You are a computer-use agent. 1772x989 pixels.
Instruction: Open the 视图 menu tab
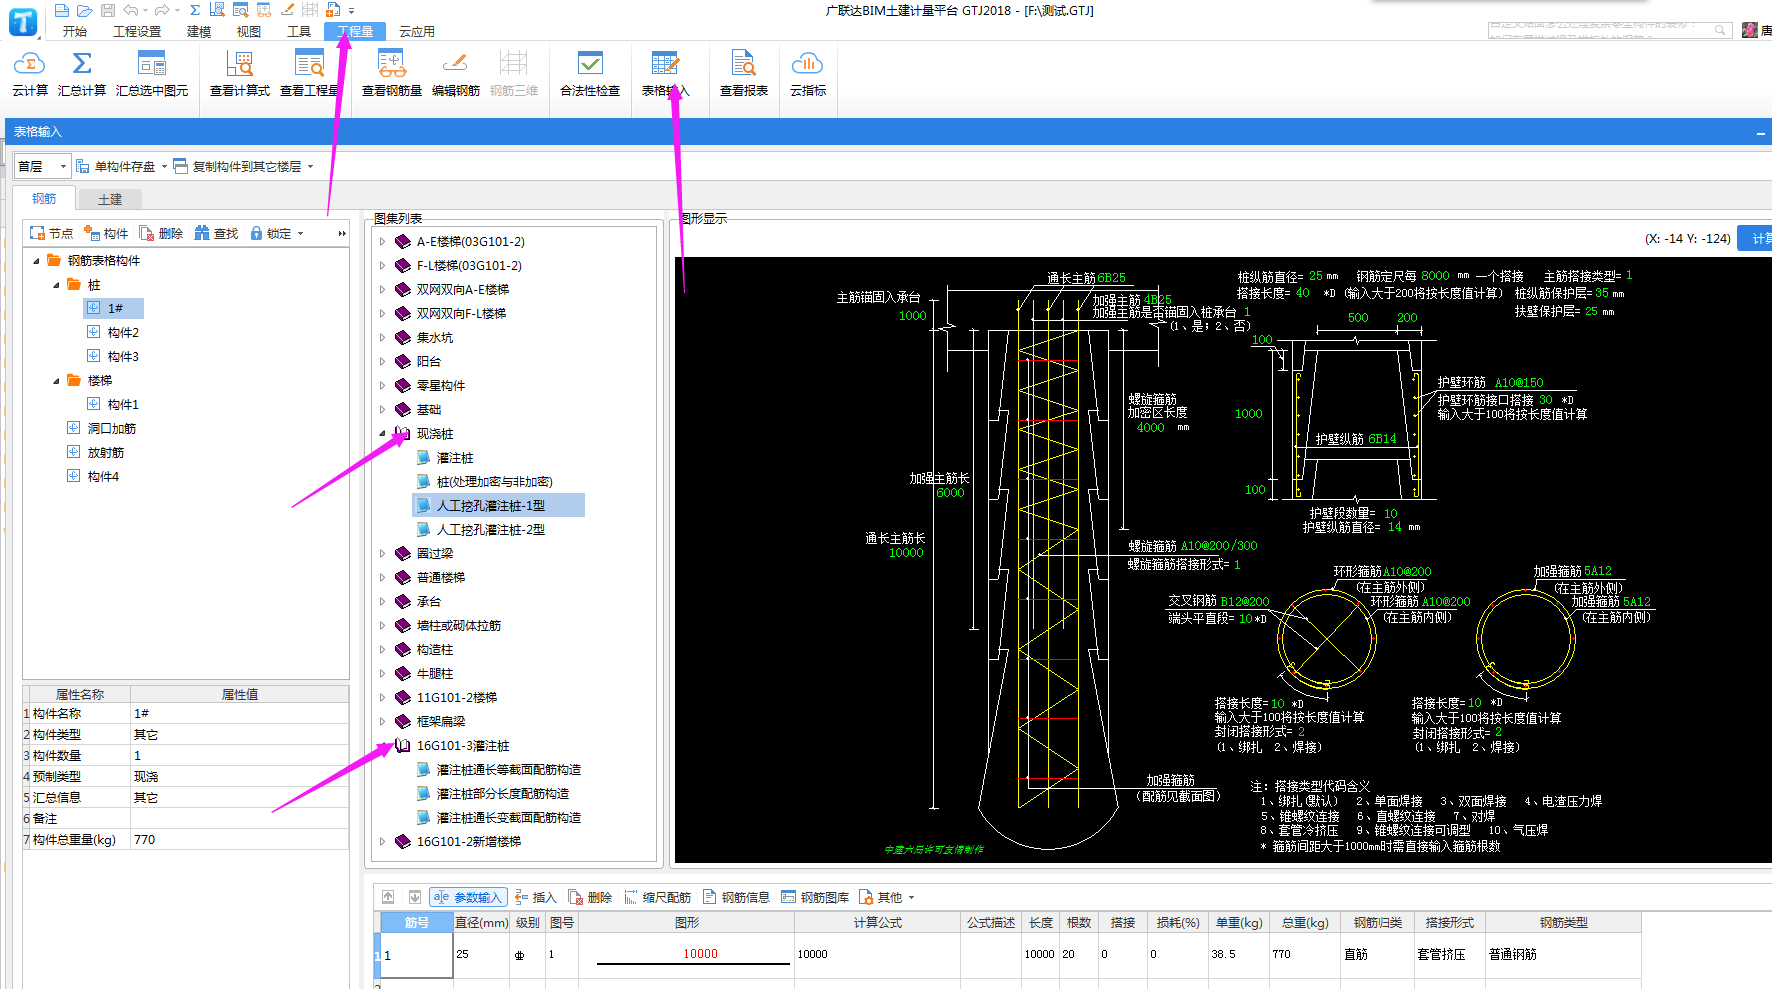click(249, 31)
